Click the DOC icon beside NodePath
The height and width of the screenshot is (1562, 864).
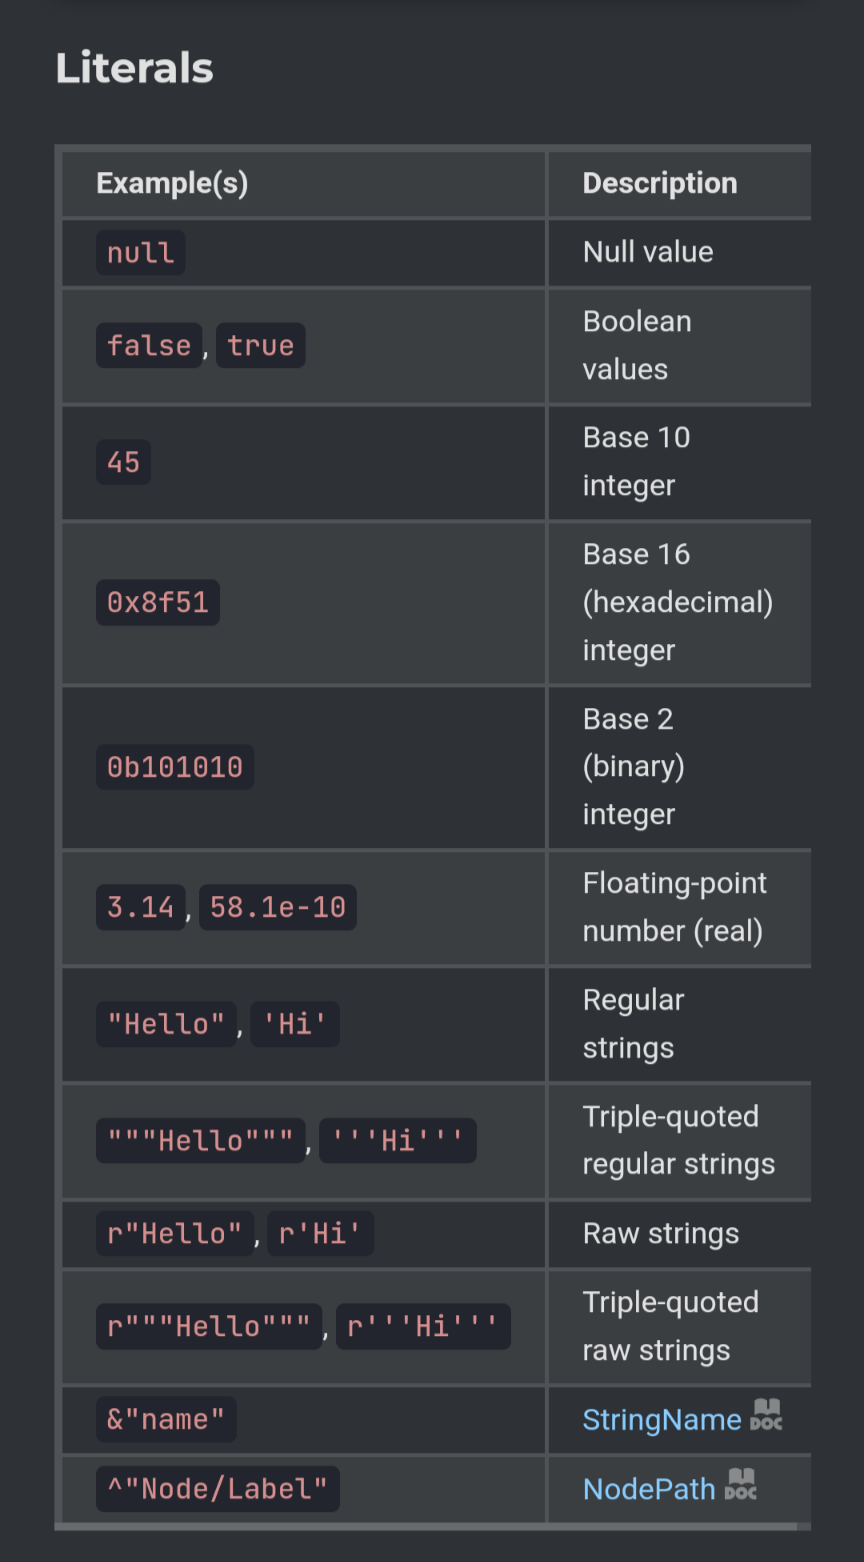pos(741,1484)
